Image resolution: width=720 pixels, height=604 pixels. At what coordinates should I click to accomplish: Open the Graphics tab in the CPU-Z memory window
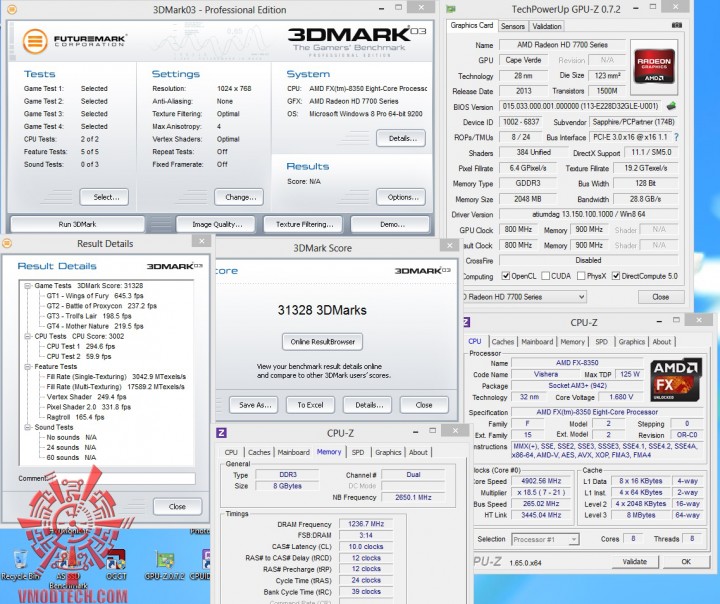click(388, 452)
